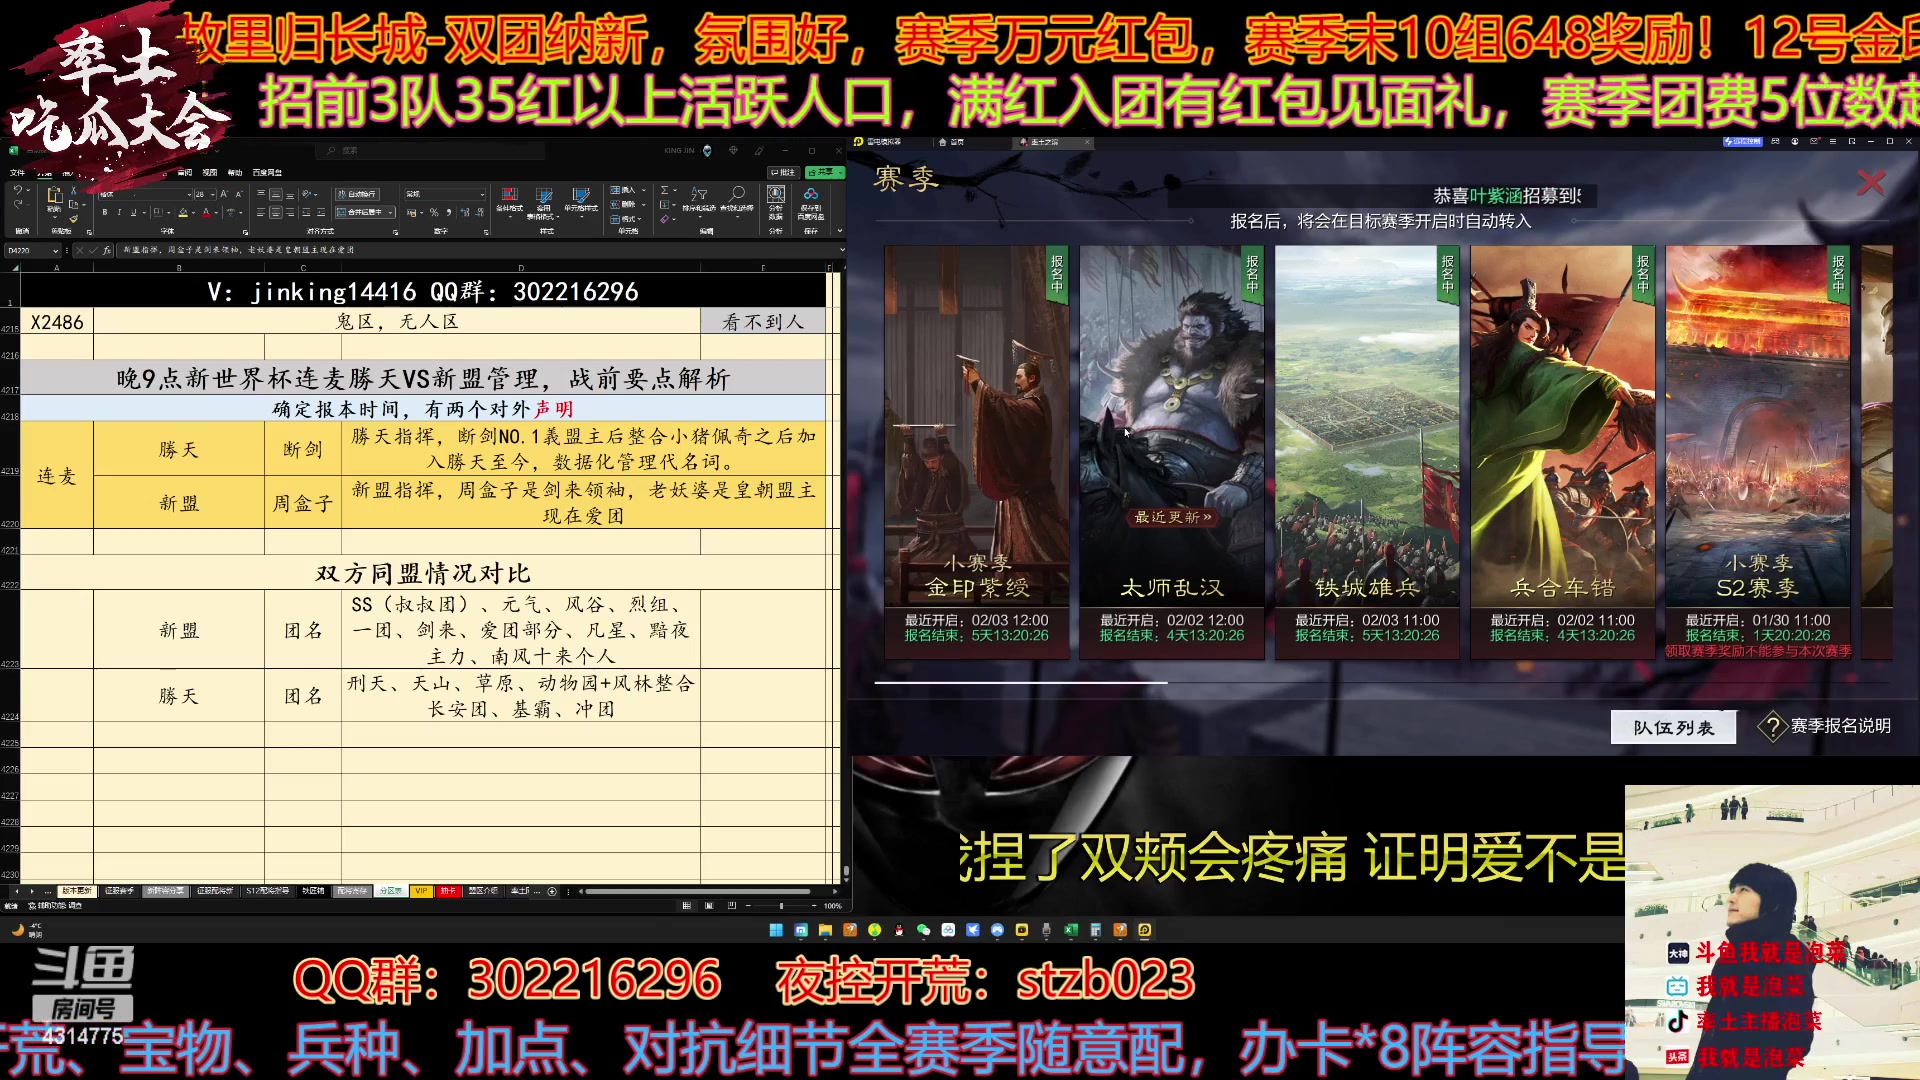Click Excel Format Painter brush icon
1920x1080 pixels.
coord(74,218)
